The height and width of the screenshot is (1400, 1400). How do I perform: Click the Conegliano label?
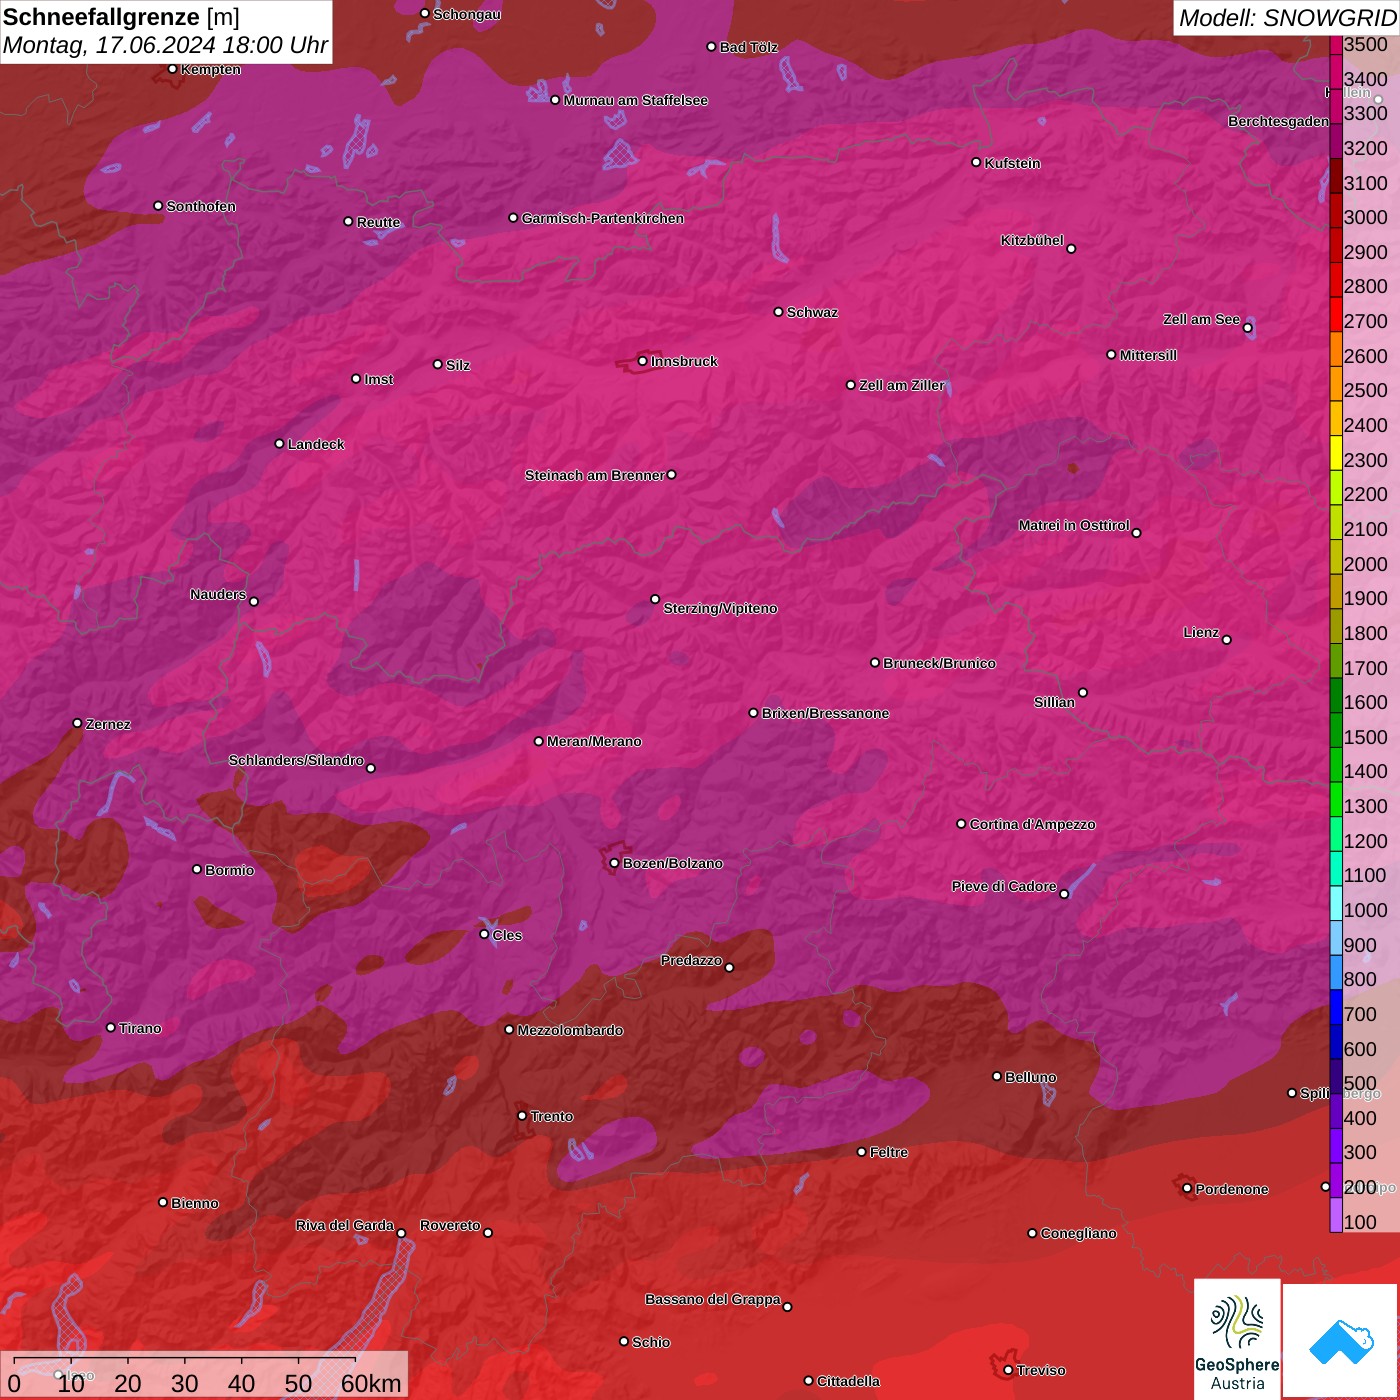coord(1078,1233)
